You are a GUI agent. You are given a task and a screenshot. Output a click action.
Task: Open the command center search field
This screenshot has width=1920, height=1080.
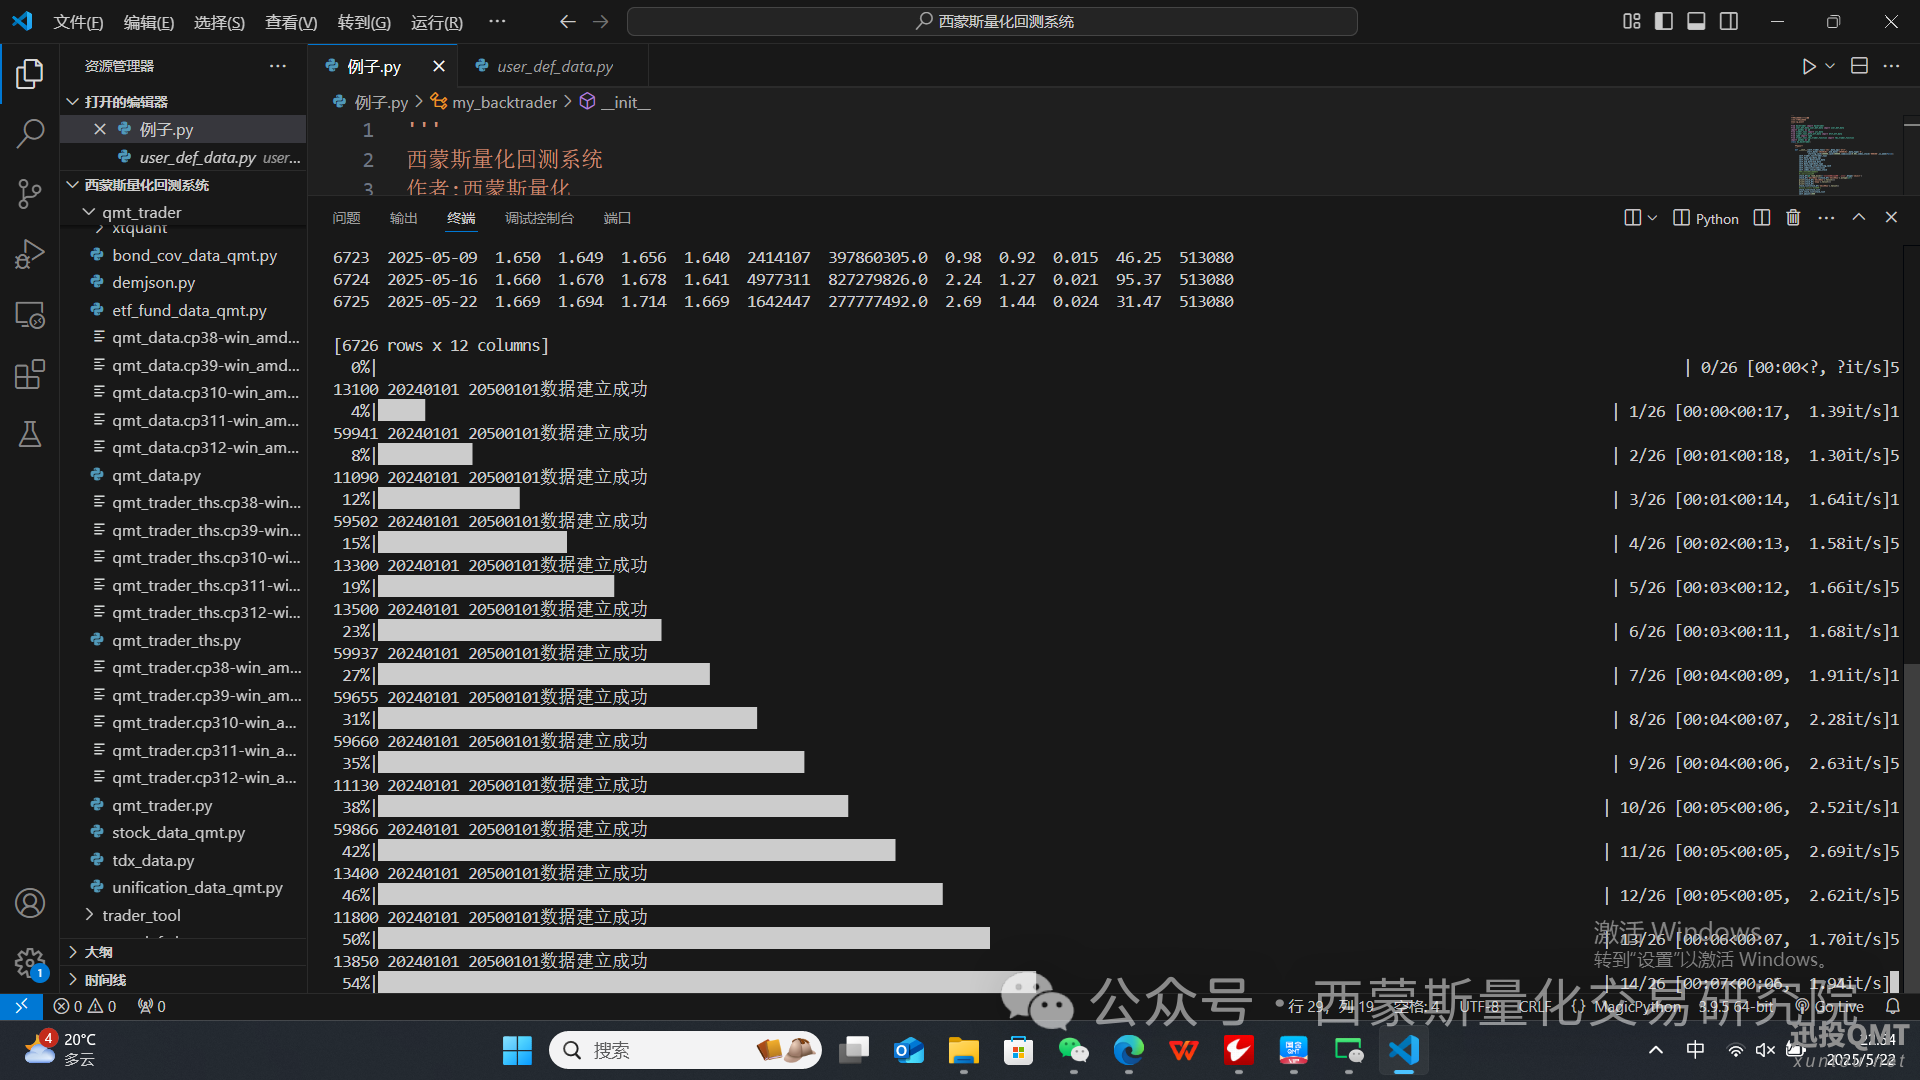[992, 21]
